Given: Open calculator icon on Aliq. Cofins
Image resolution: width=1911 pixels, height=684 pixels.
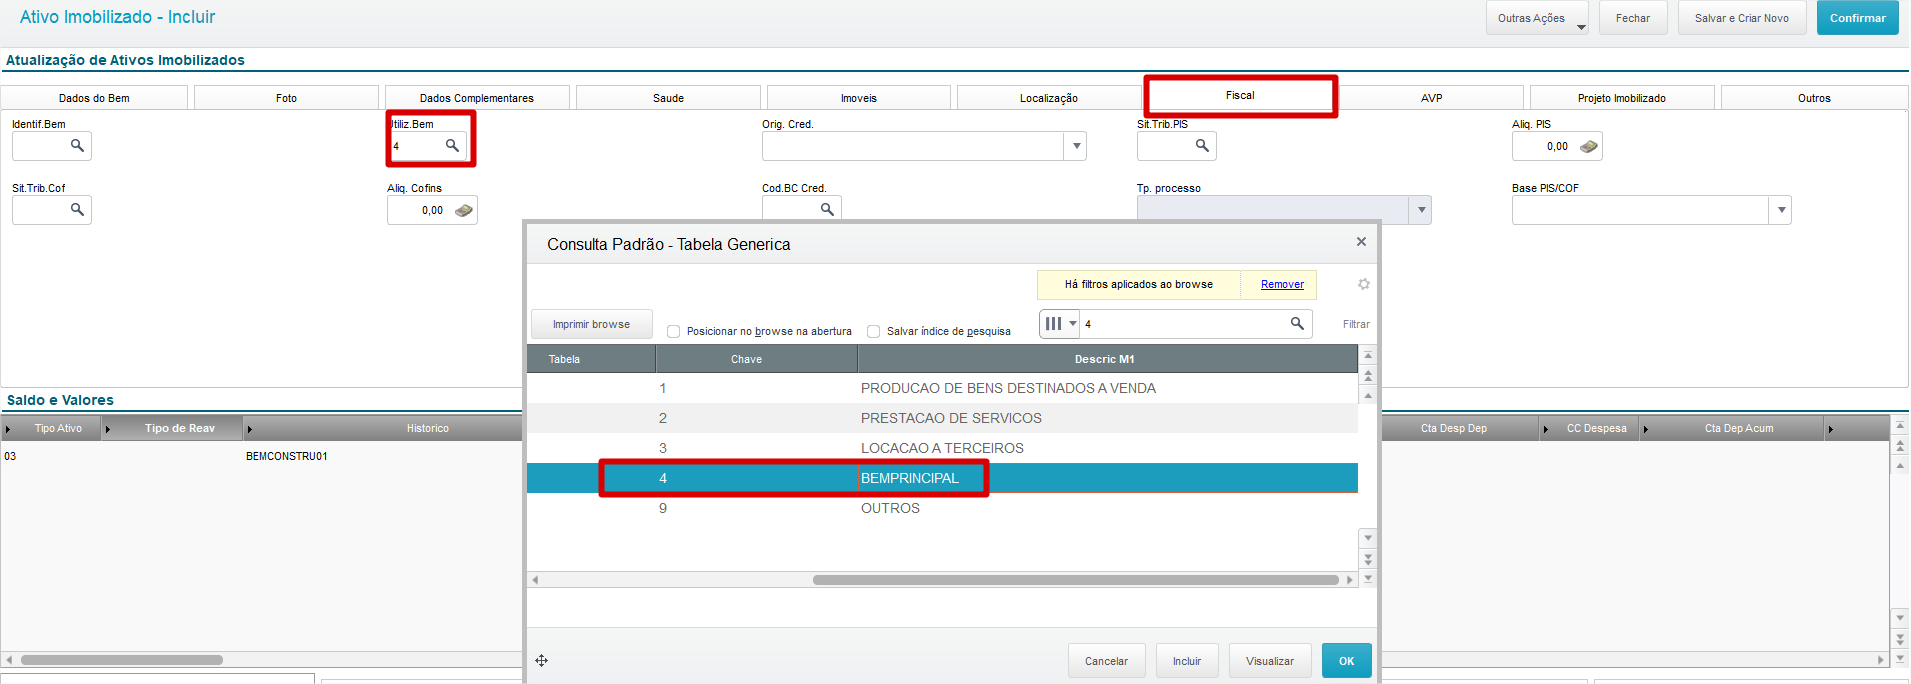Looking at the screenshot, I should (464, 210).
